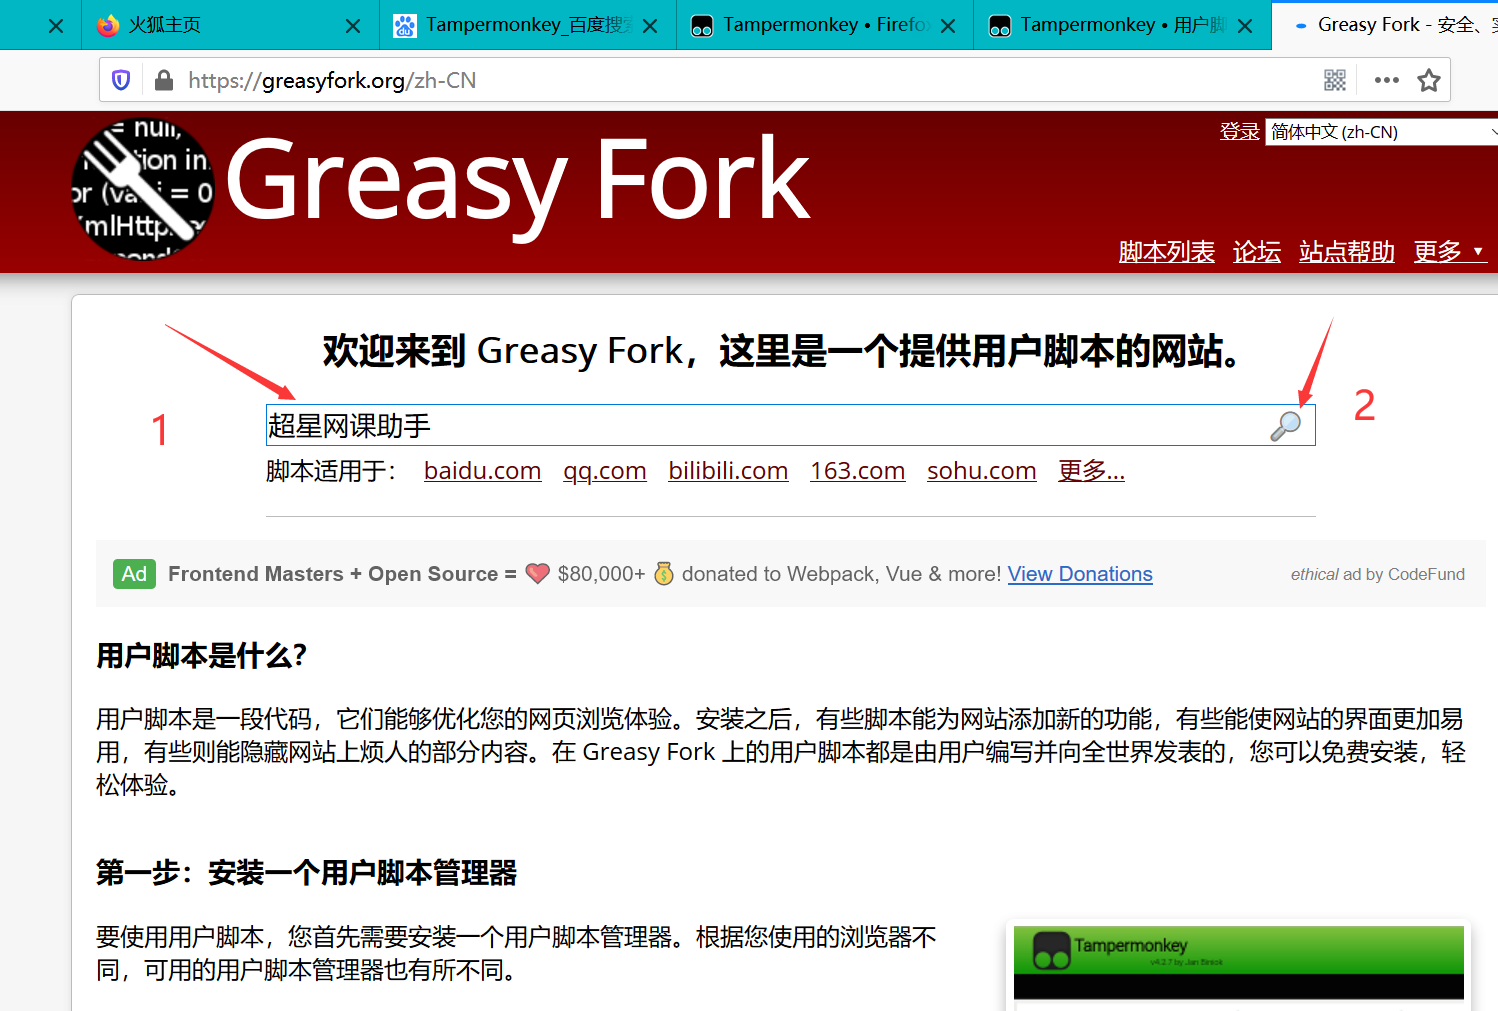Viewport: 1498px width, 1011px height.
Task: Open scripts for baidu.com
Action: pyautogui.click(x=482, y=471)
